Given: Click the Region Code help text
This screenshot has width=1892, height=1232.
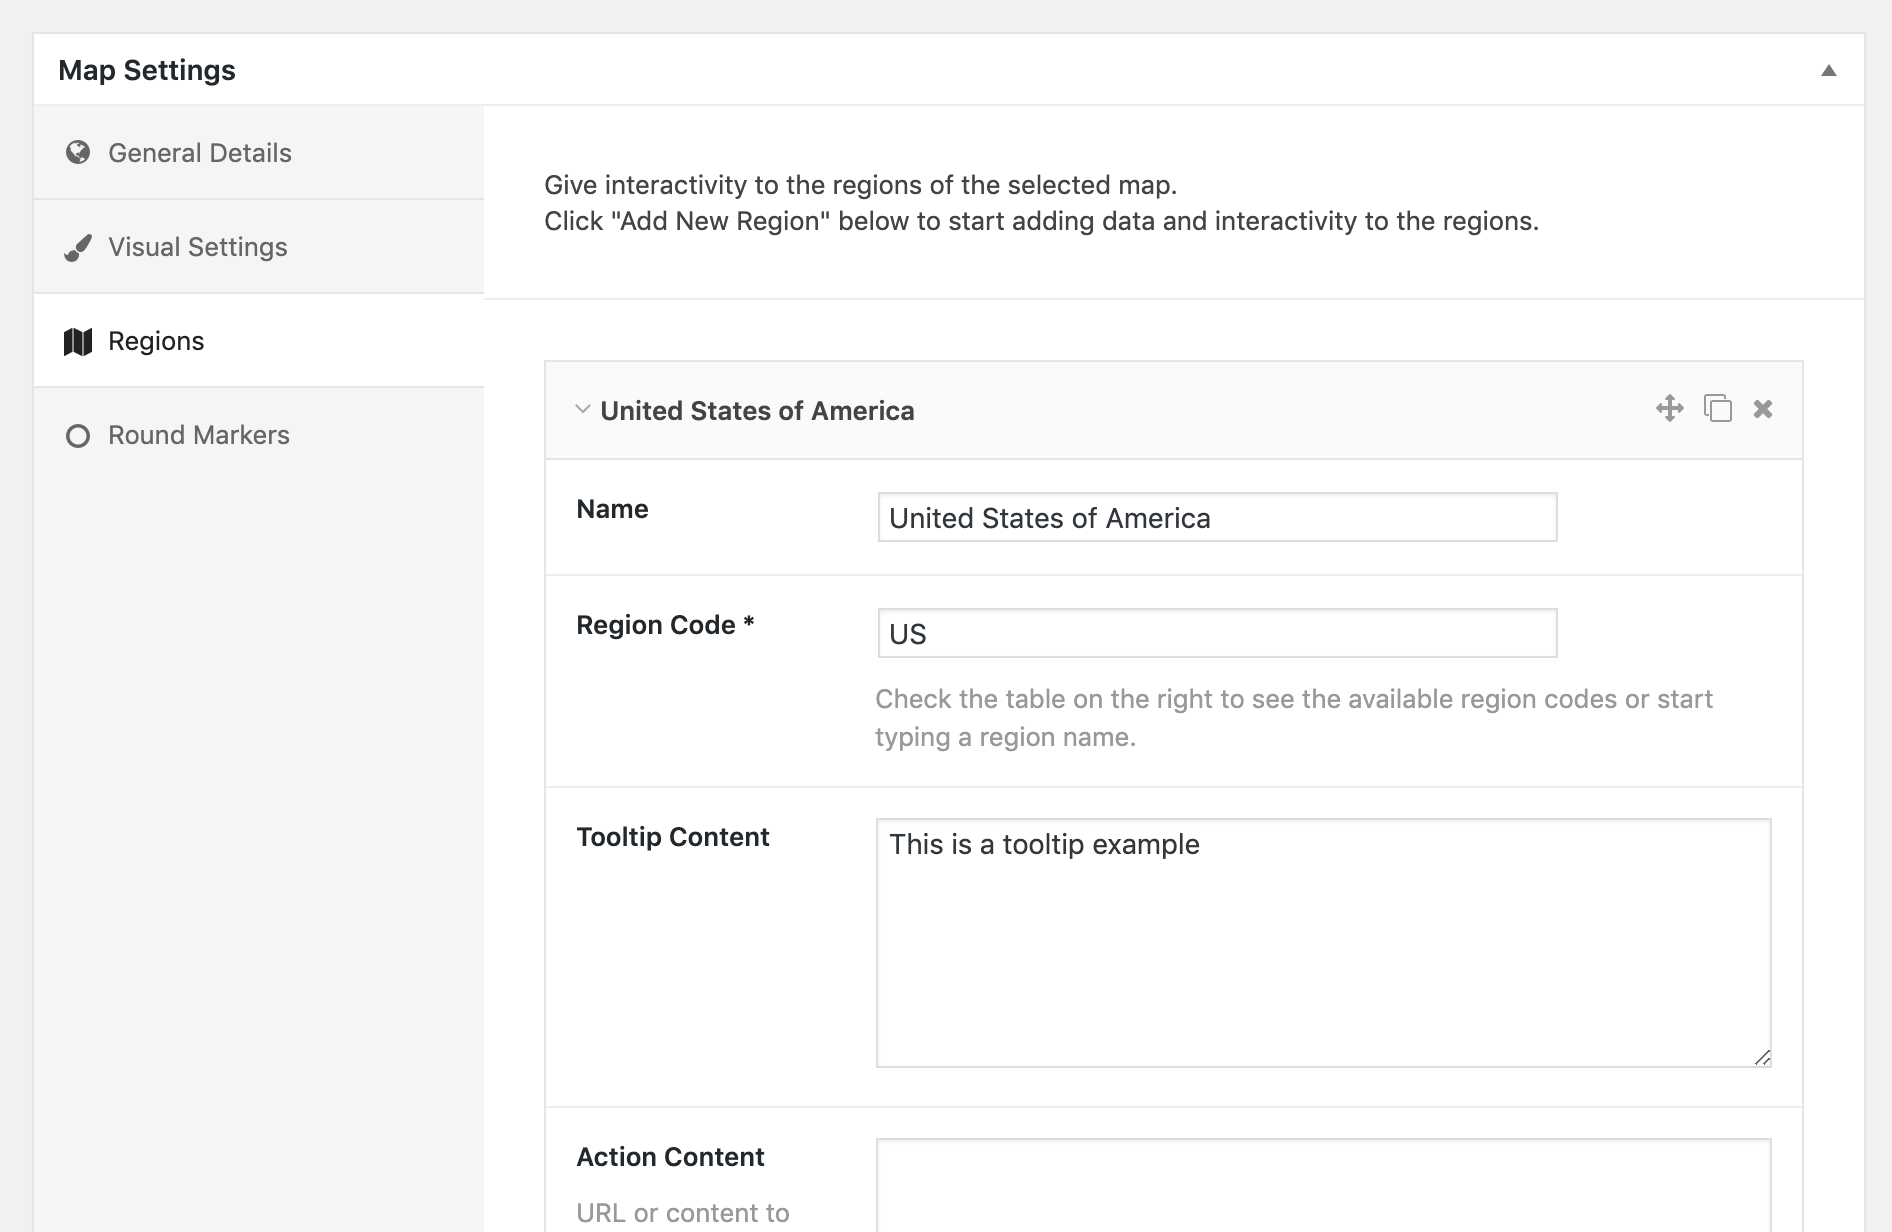Looking at the screenshot, I should coord(1294,718).
